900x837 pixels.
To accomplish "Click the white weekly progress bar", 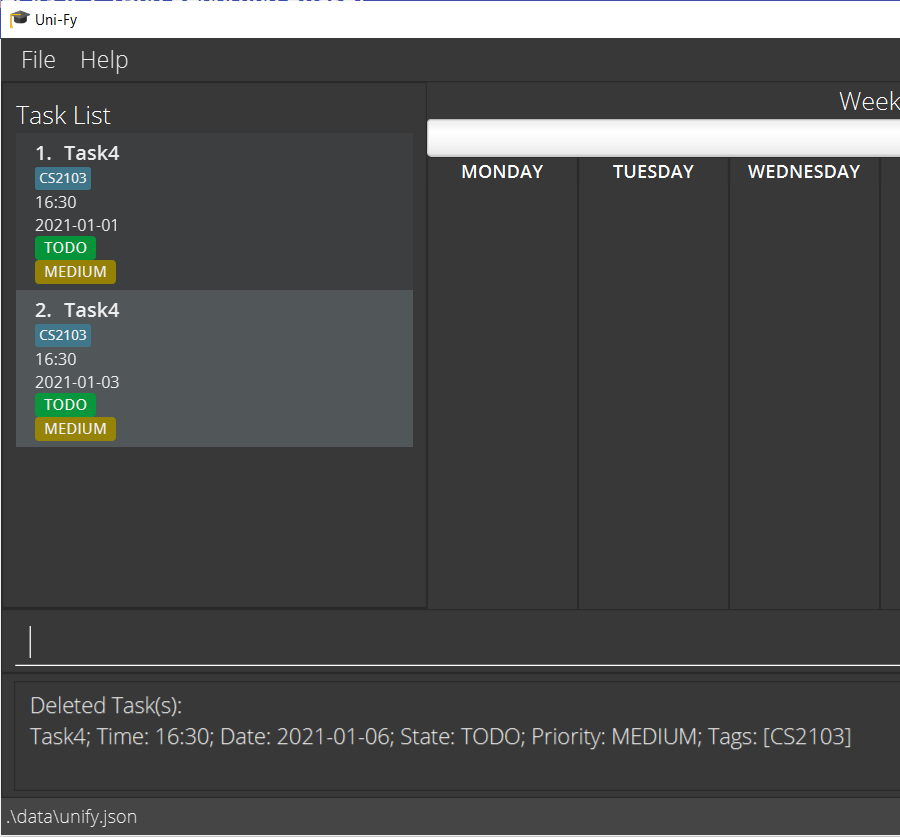I will coord(664,138).
